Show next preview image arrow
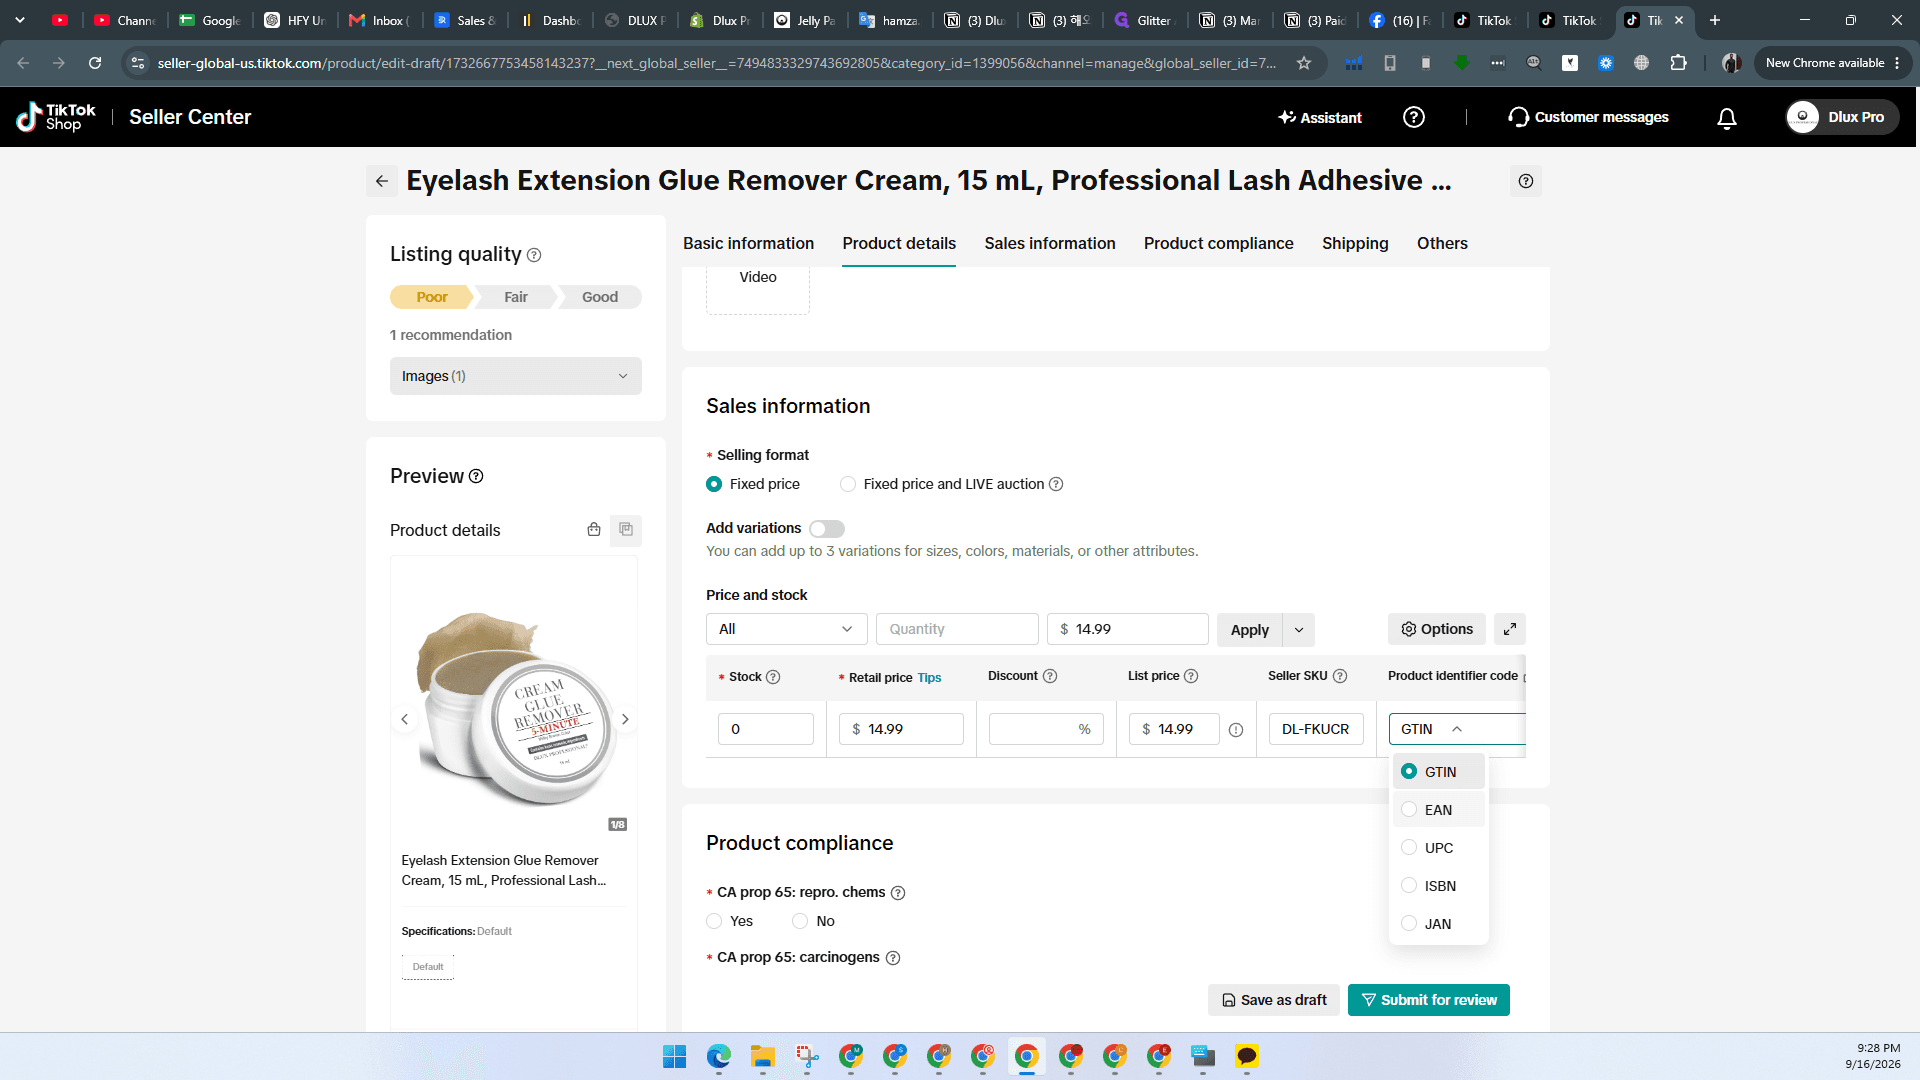Image resolution: width=1920 pixels, height=1080 pixels. (x=625, y=719)
